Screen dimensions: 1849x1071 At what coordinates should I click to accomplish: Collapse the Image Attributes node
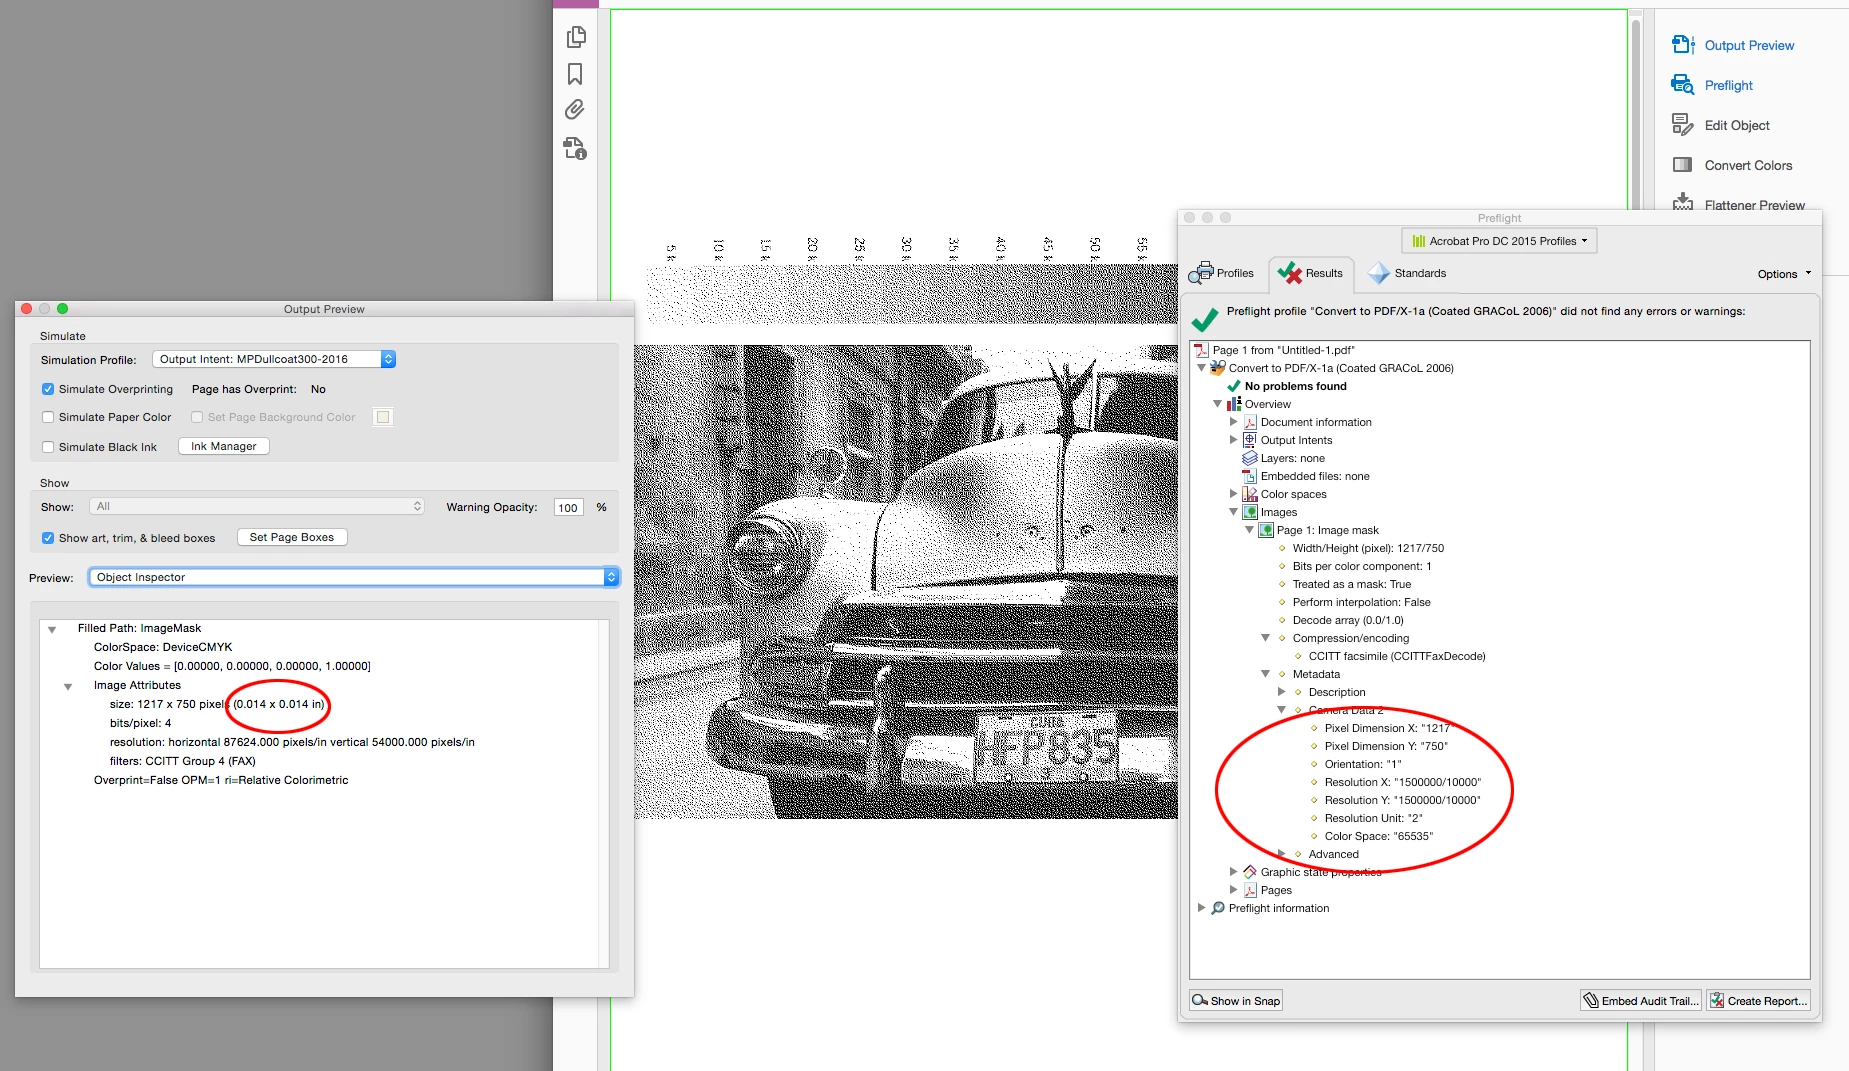coord(68,686)
